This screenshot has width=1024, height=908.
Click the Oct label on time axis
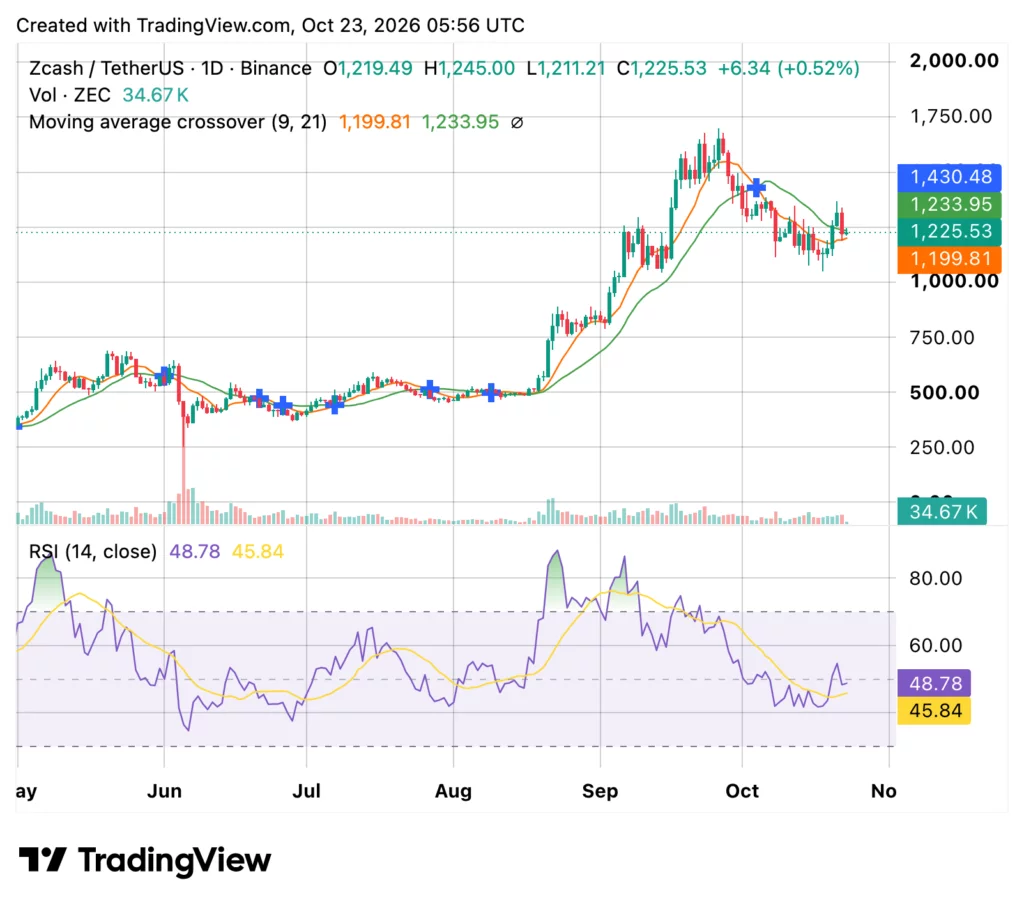click(x=742, y=791)
